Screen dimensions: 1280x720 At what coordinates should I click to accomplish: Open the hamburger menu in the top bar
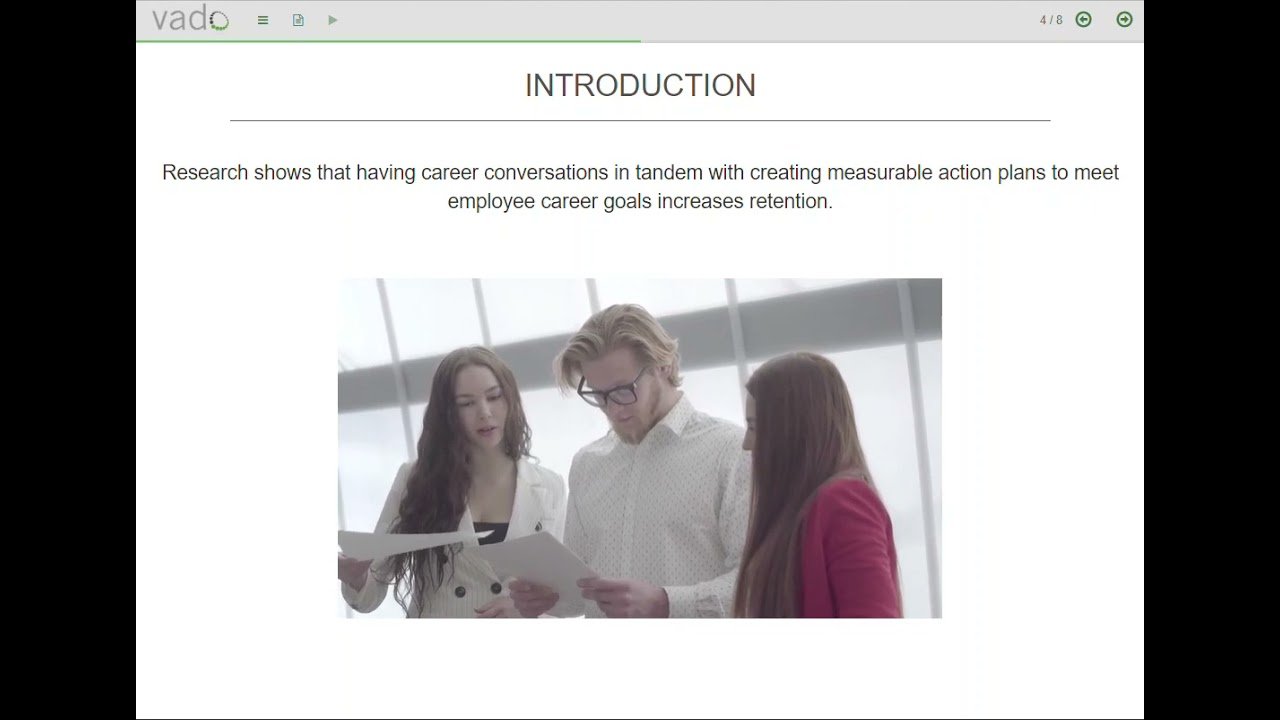coord(263,20)
